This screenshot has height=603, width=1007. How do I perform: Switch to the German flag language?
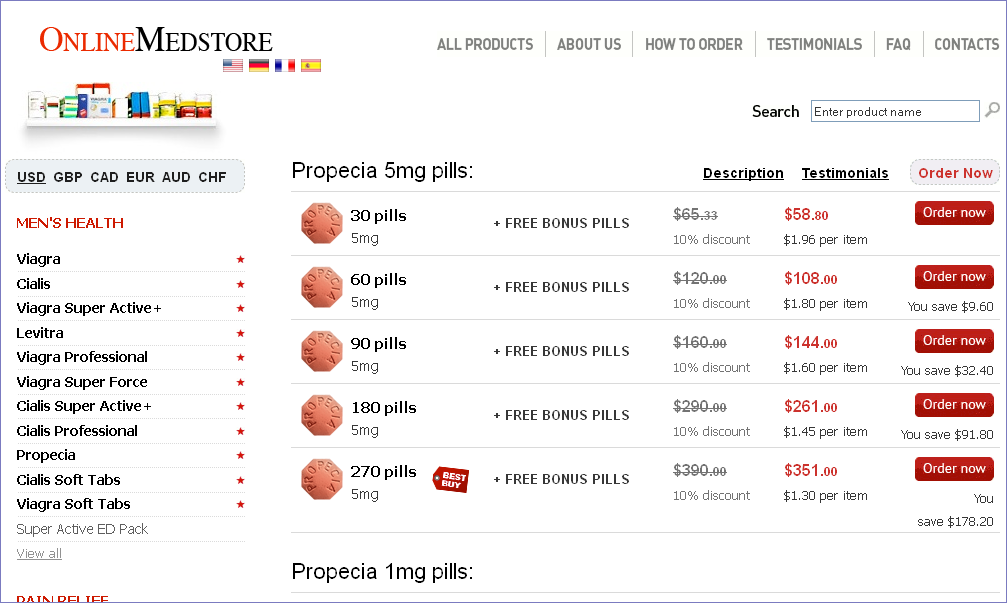click(259, 66)
